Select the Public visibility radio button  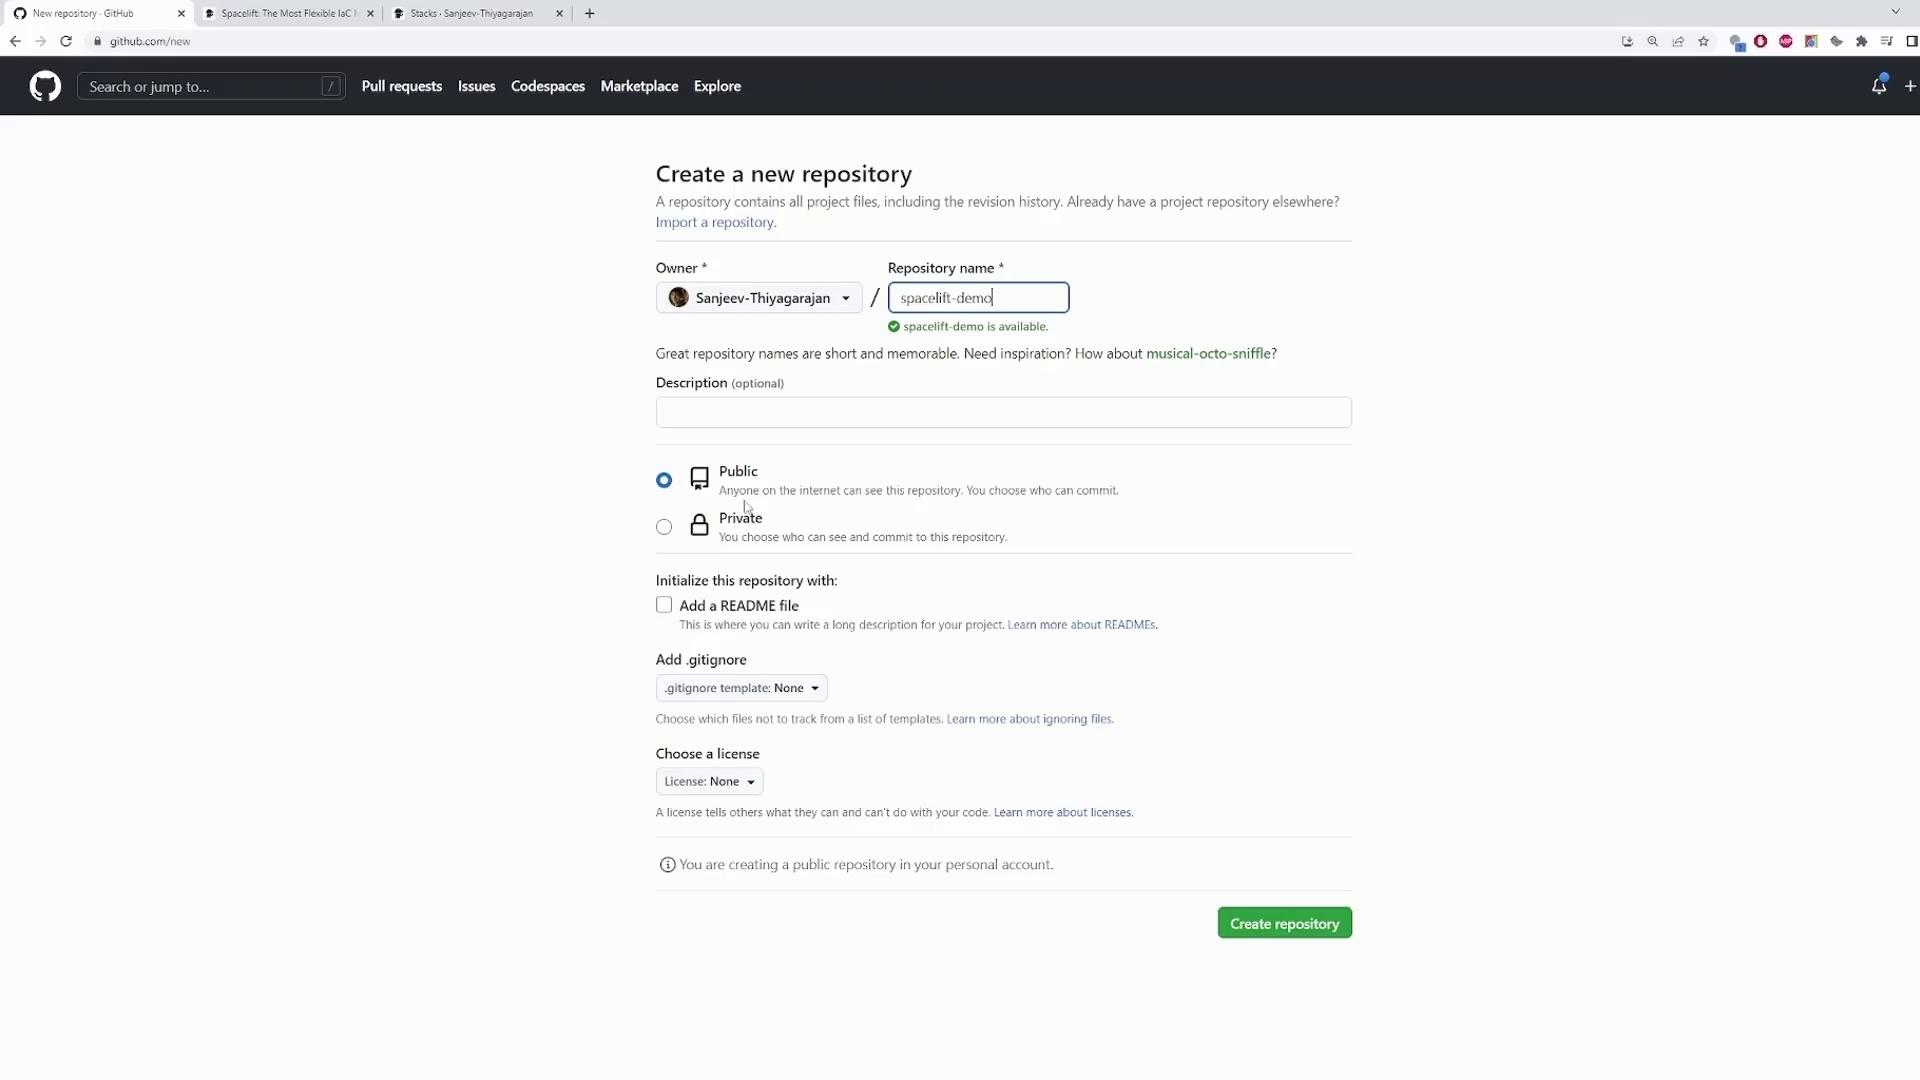click(664, 480)
